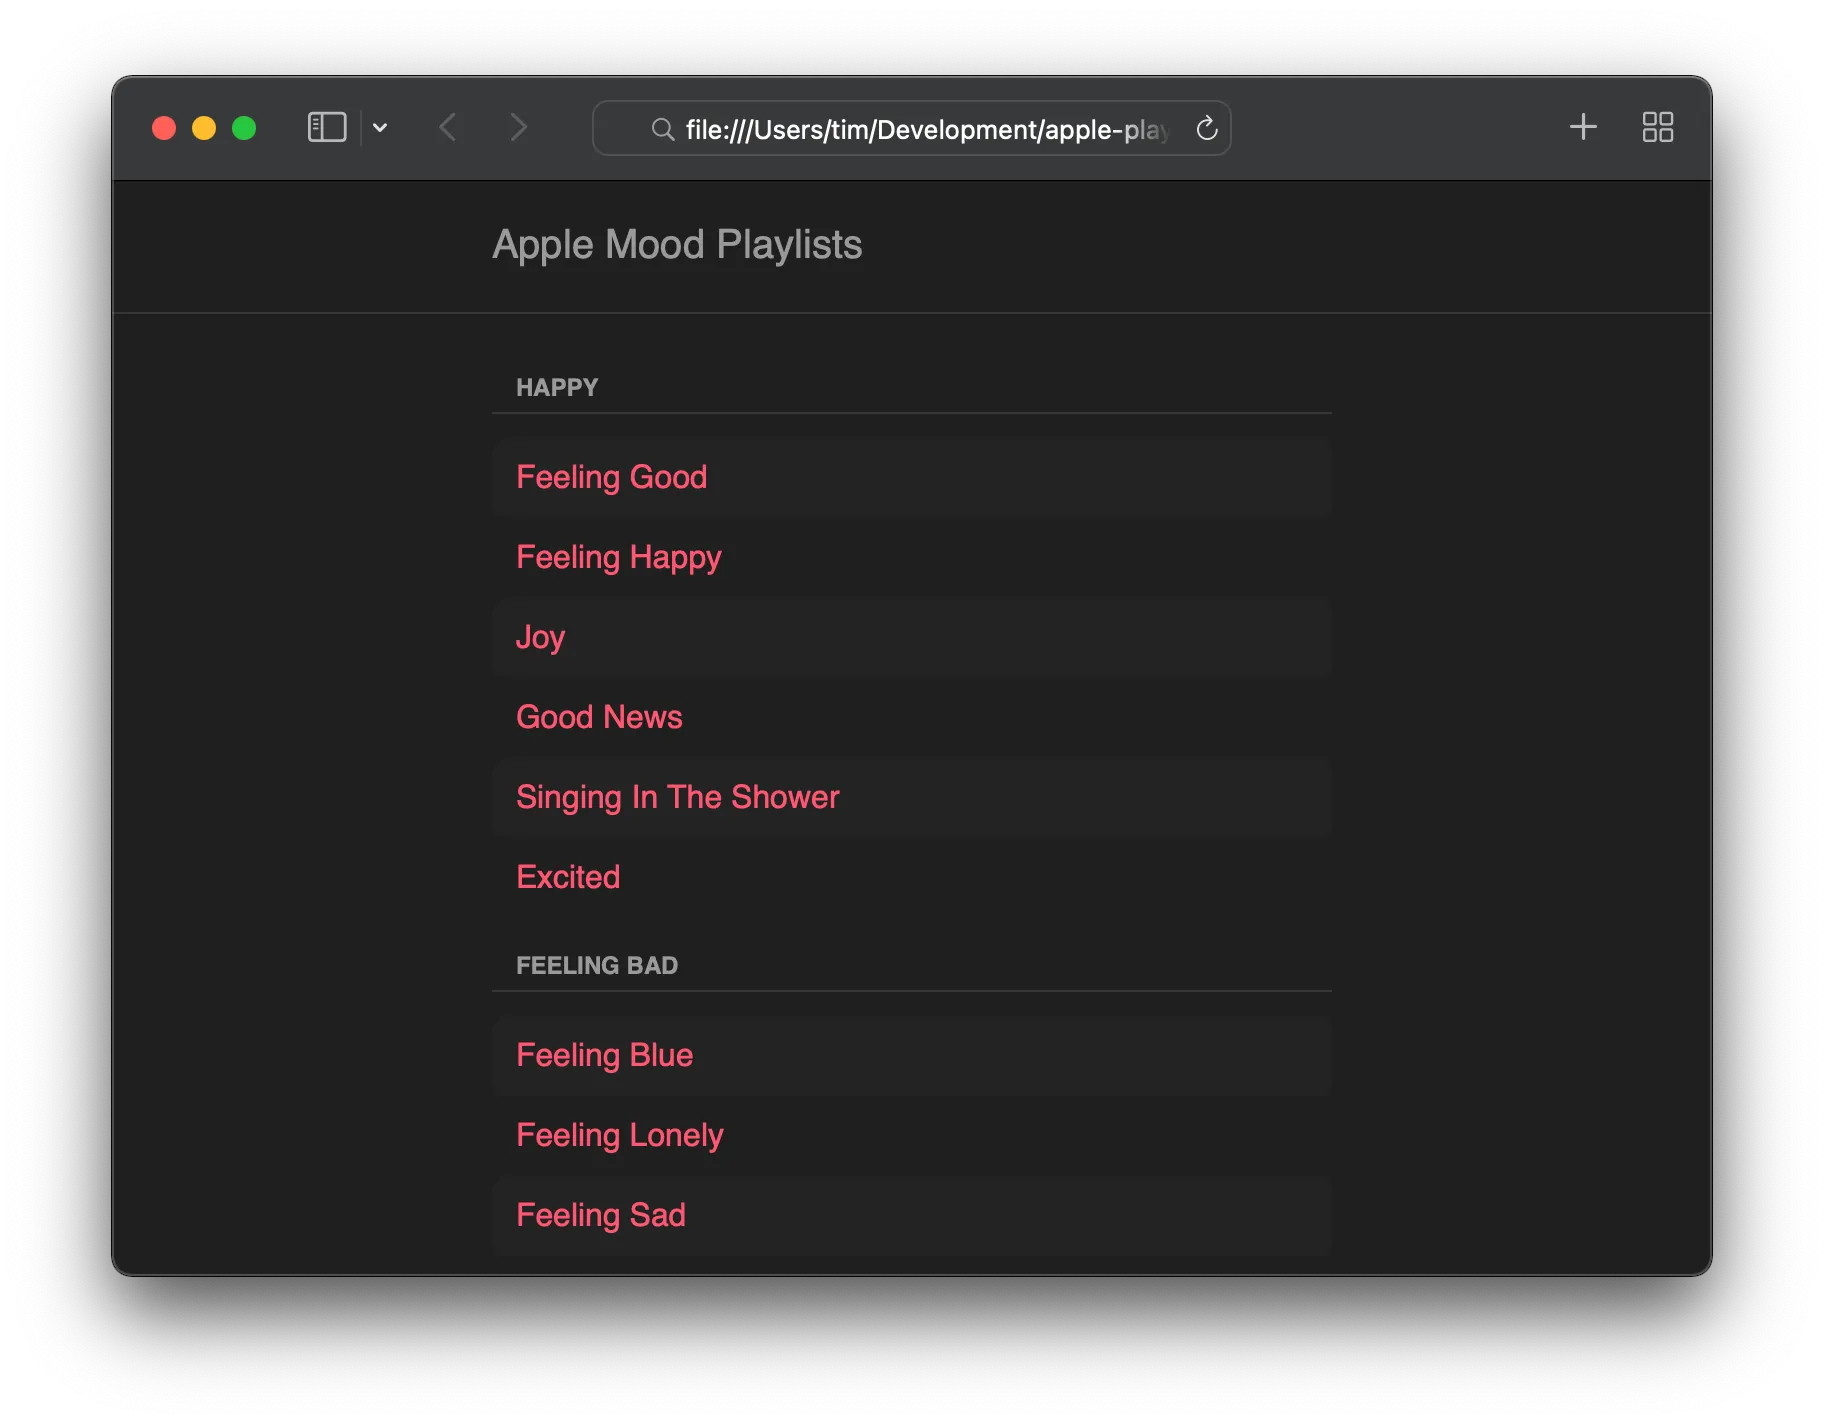1824x1424 pixels.
Task: Close the window with red button
Action: (x=164, y=128)
